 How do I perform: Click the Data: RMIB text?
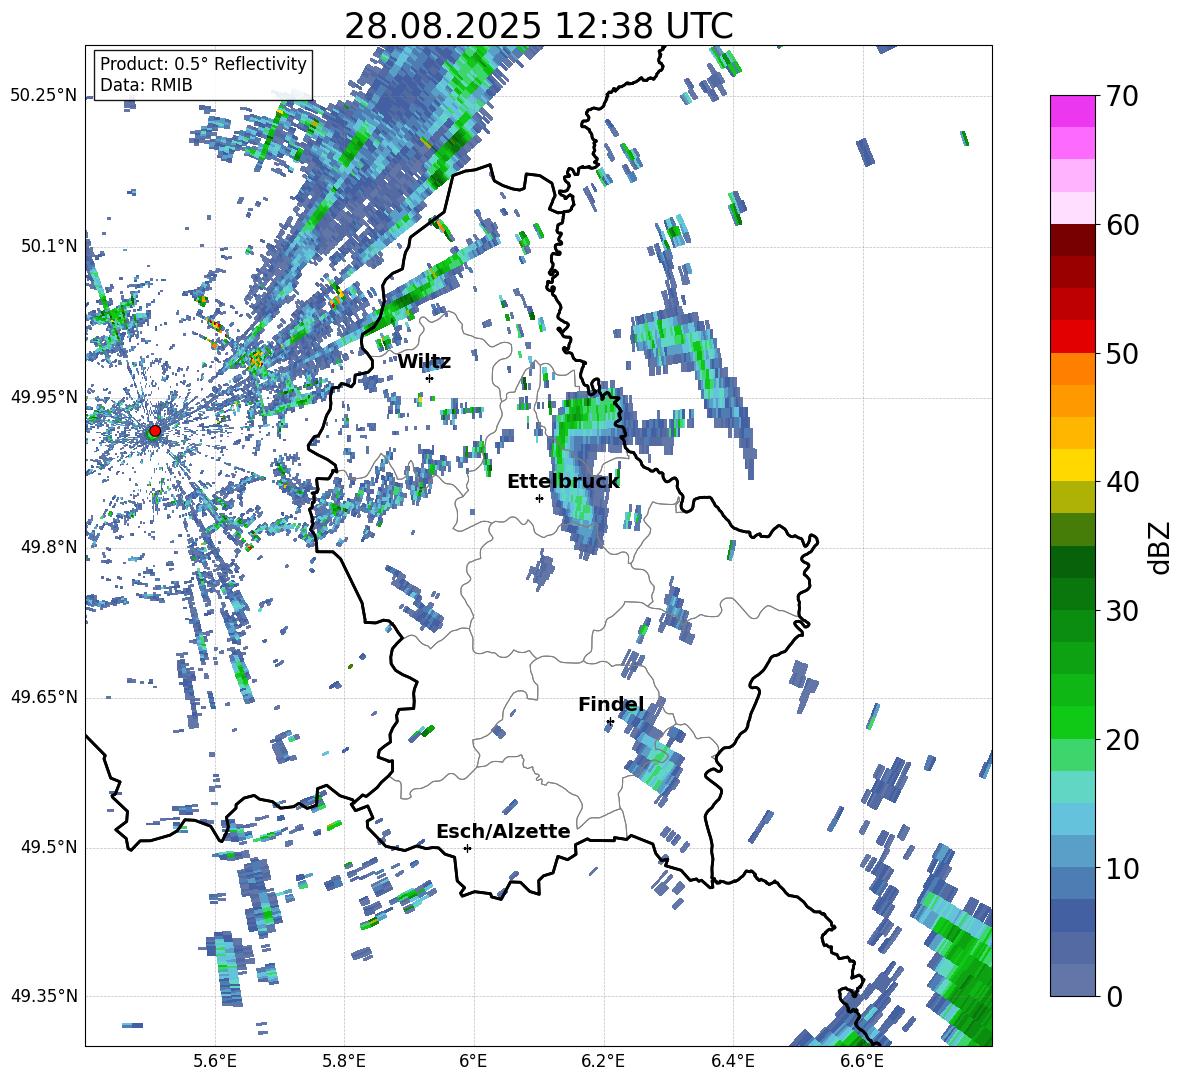pos(146,85)
